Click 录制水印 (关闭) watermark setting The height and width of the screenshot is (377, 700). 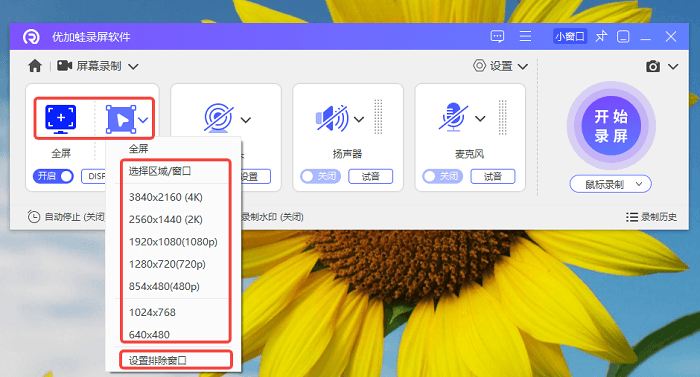point(272,217)
